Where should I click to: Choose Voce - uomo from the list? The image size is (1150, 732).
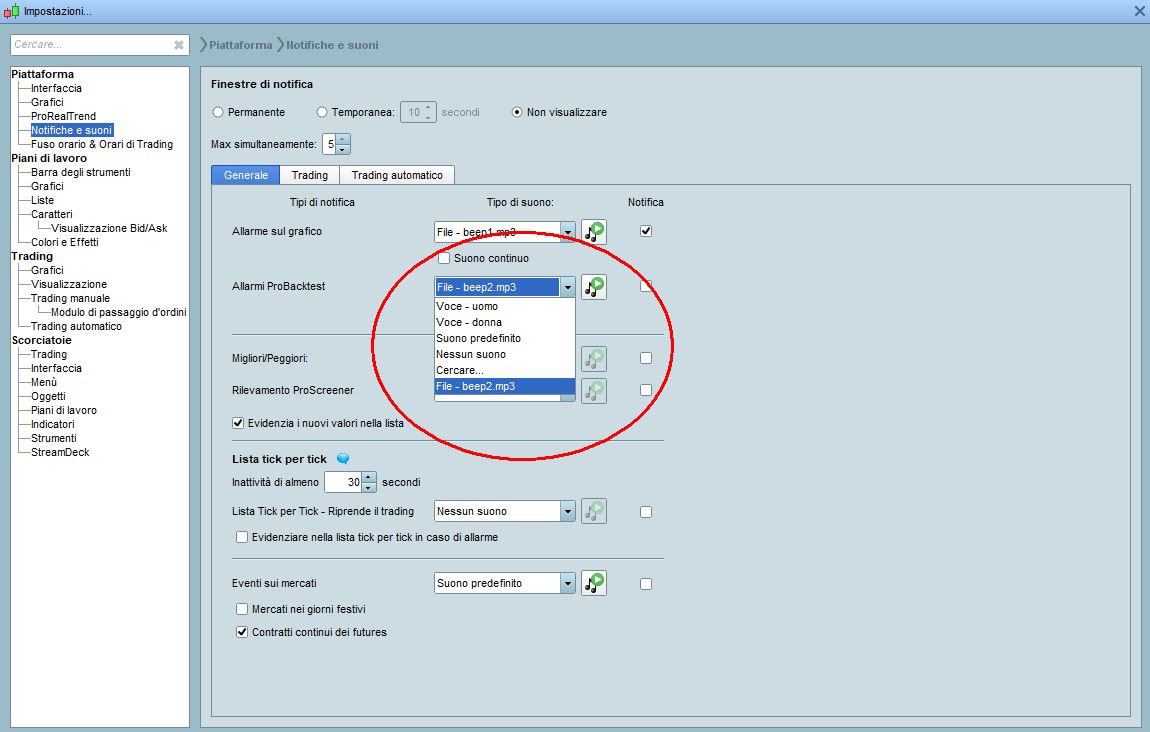coord(505,307)
